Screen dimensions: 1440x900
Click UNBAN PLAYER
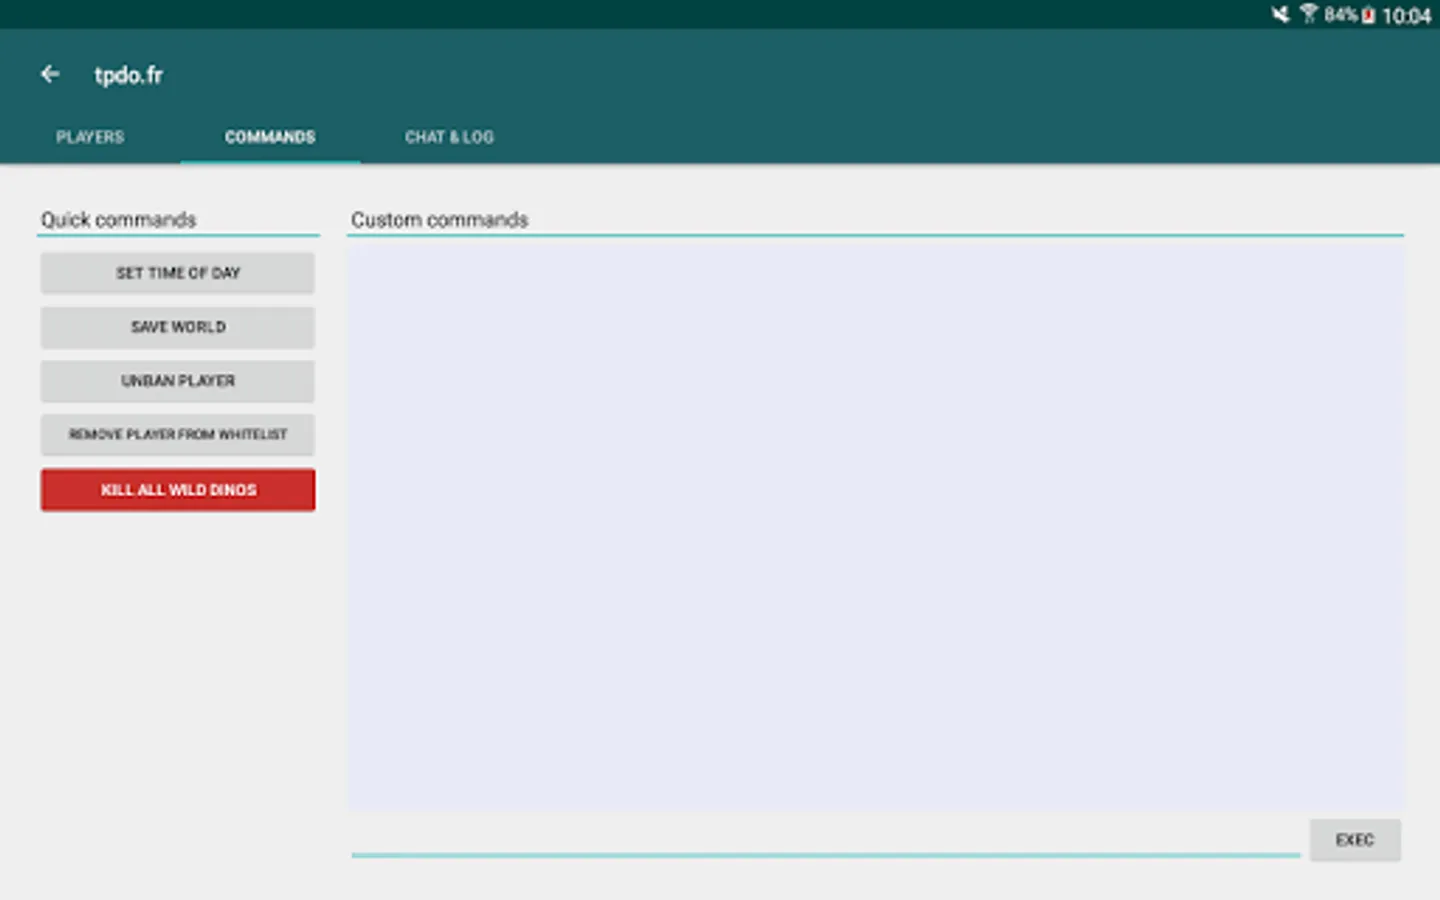[177, 381]
